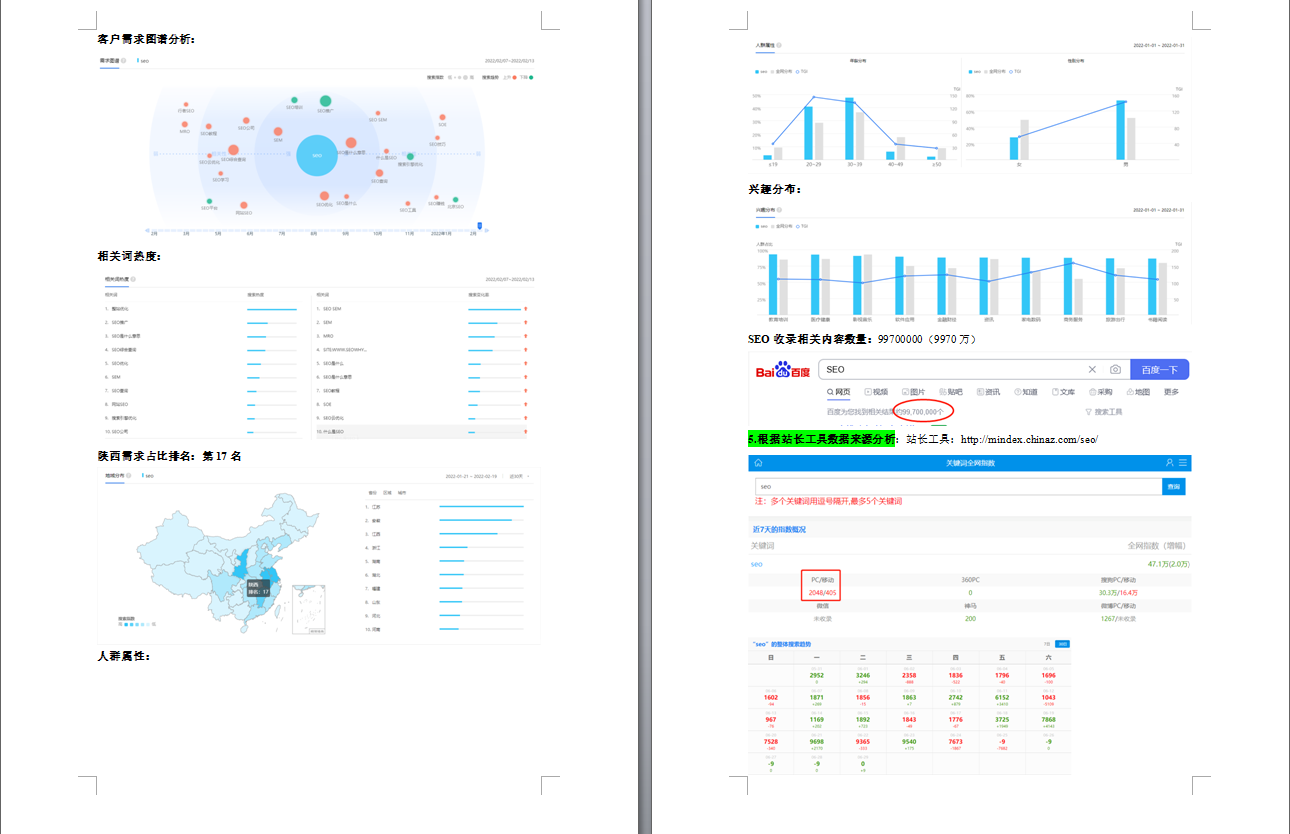1290x834 pixels.
Task: Click the Shaanxi tooltip showing 排名: 17 on the map
Action: (259, 588)
